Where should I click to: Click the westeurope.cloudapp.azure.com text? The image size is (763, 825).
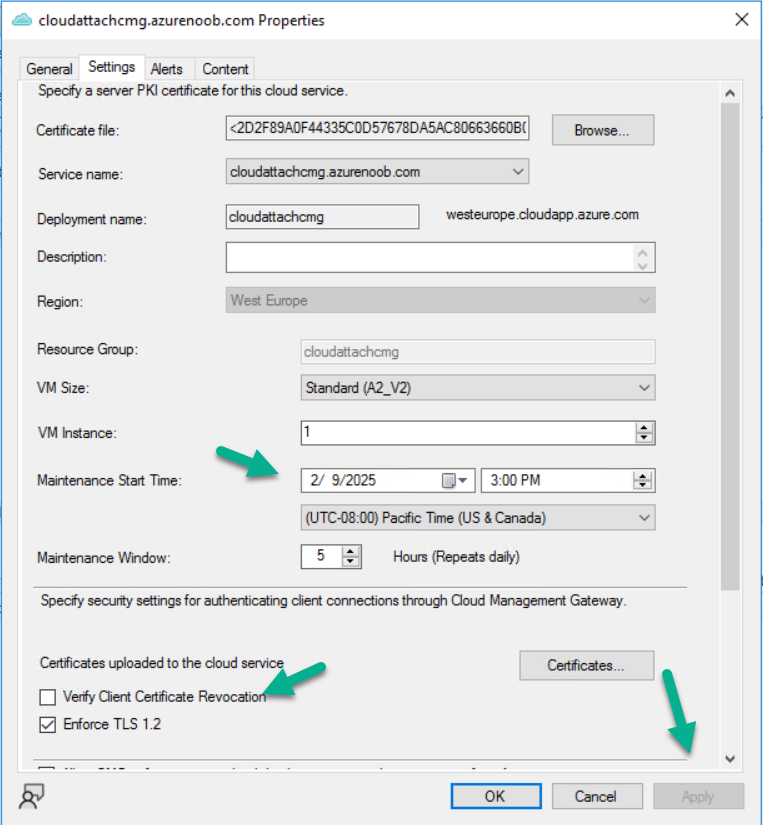pos(542,215)
